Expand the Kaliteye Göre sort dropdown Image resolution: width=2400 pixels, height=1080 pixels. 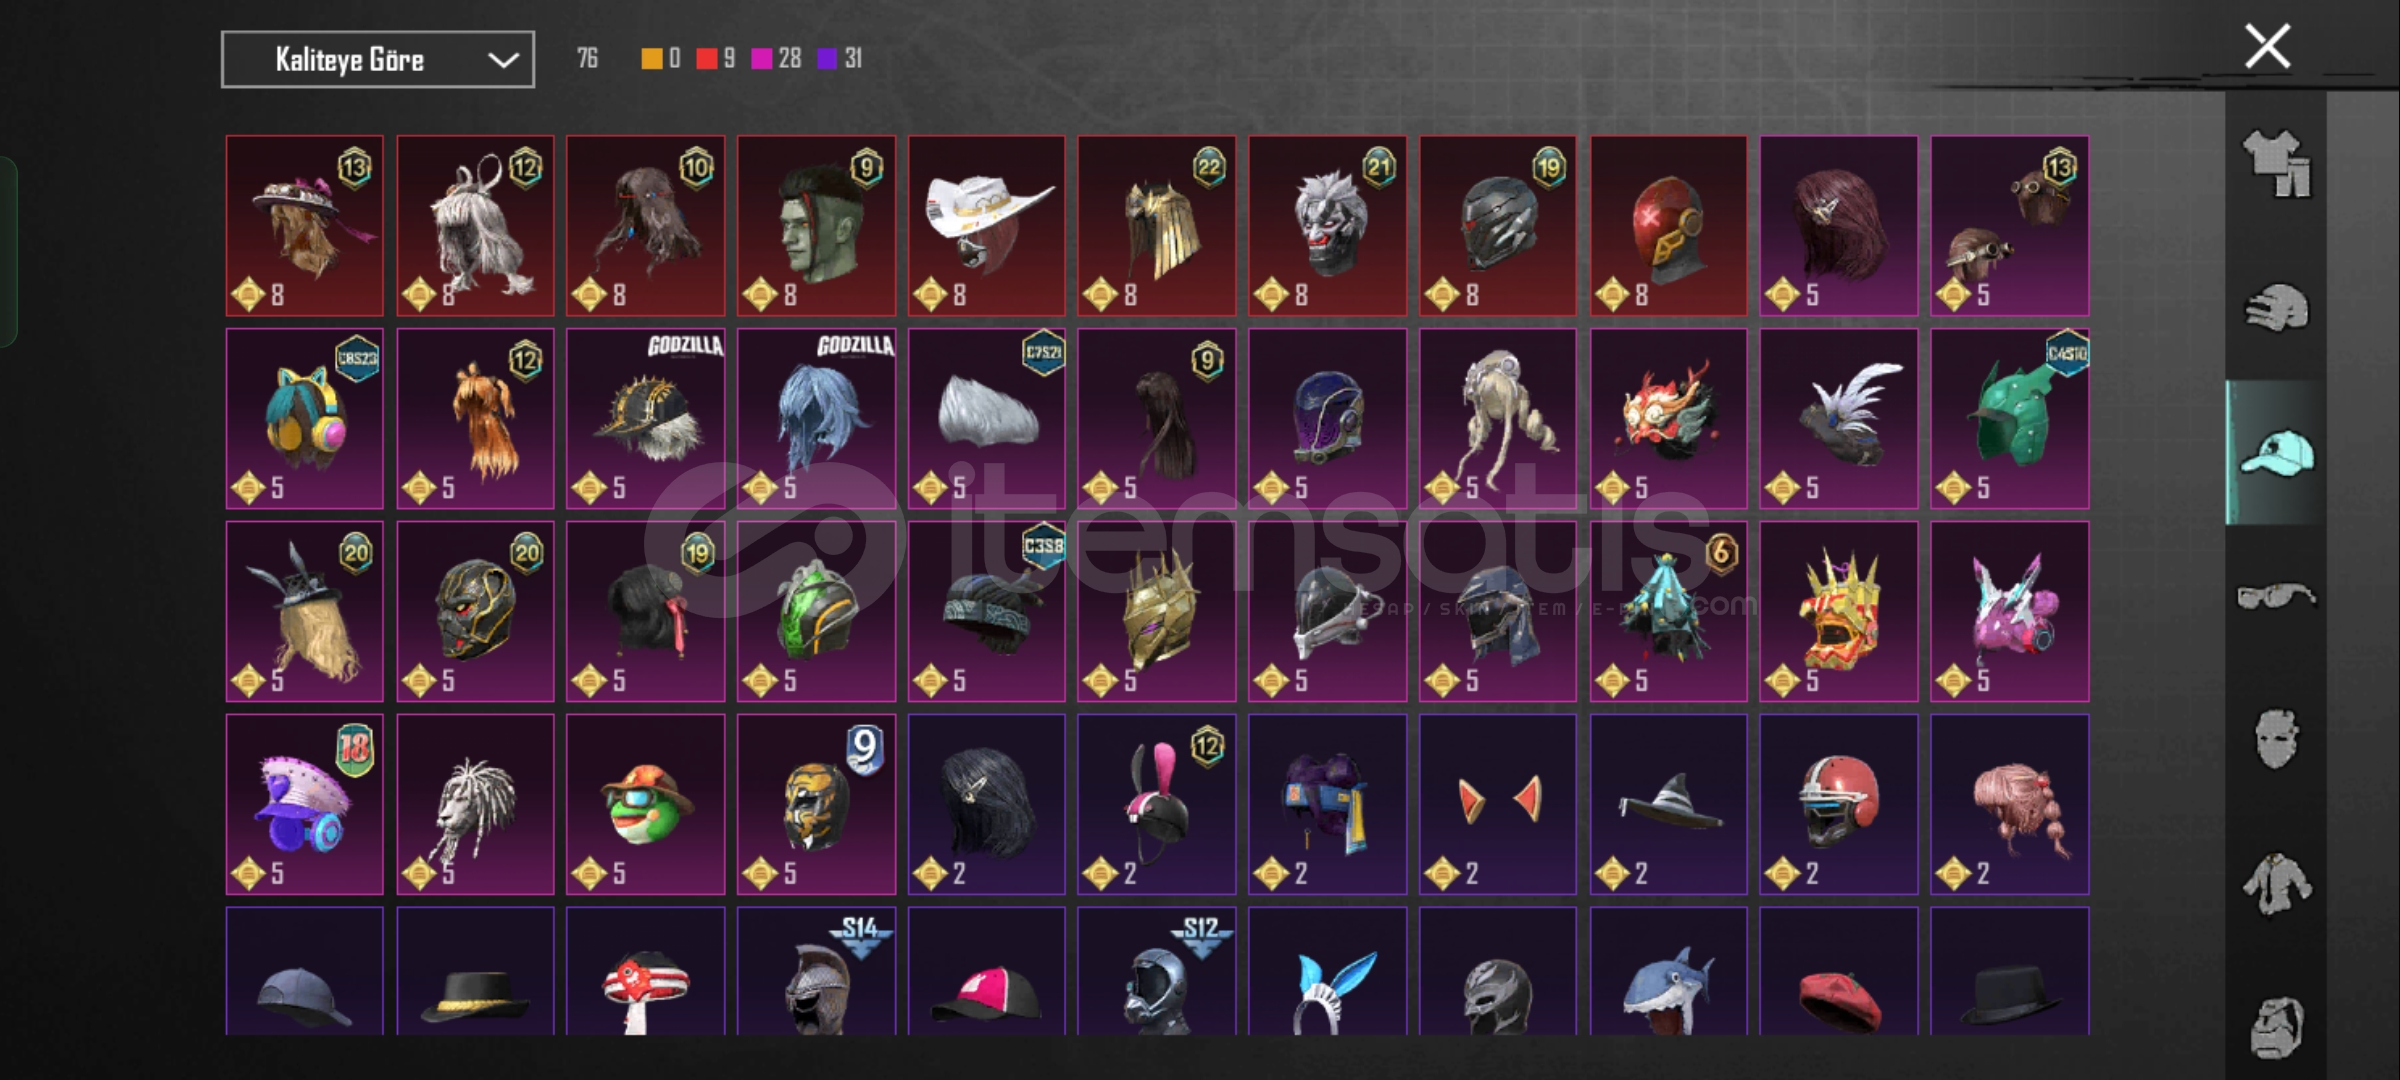click(x=378, y=60)
